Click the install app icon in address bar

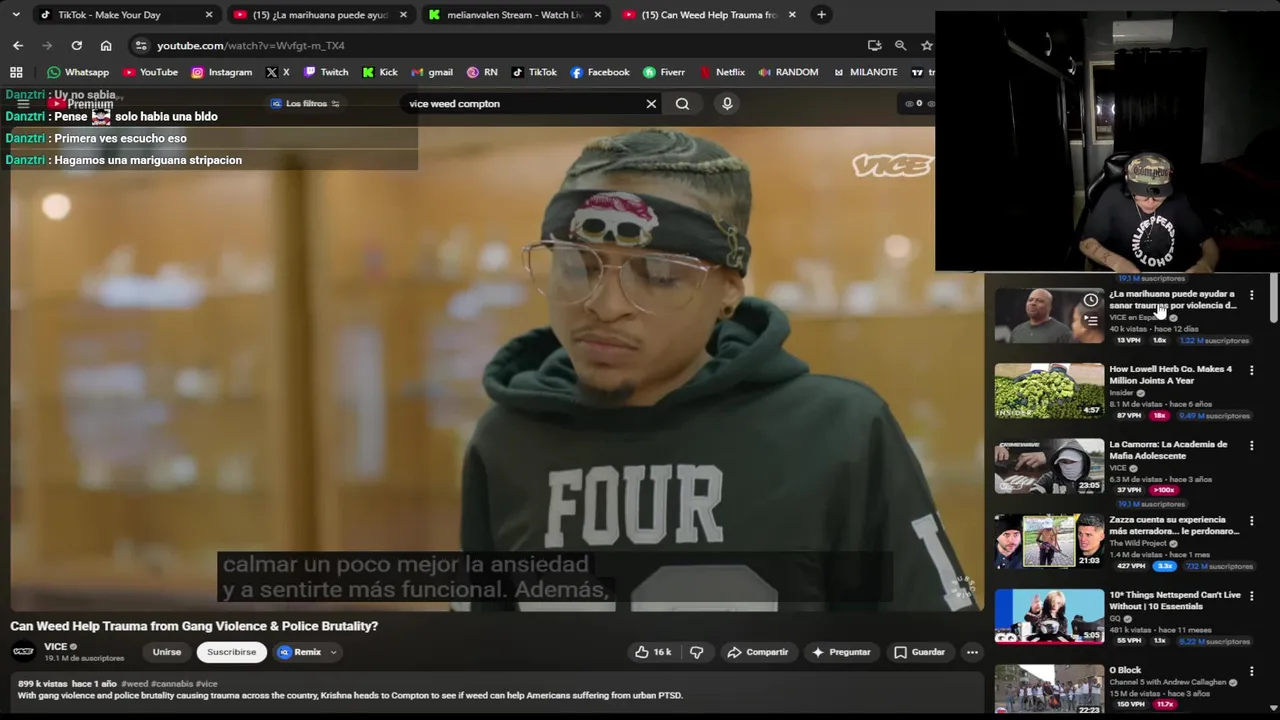point(875,45)
